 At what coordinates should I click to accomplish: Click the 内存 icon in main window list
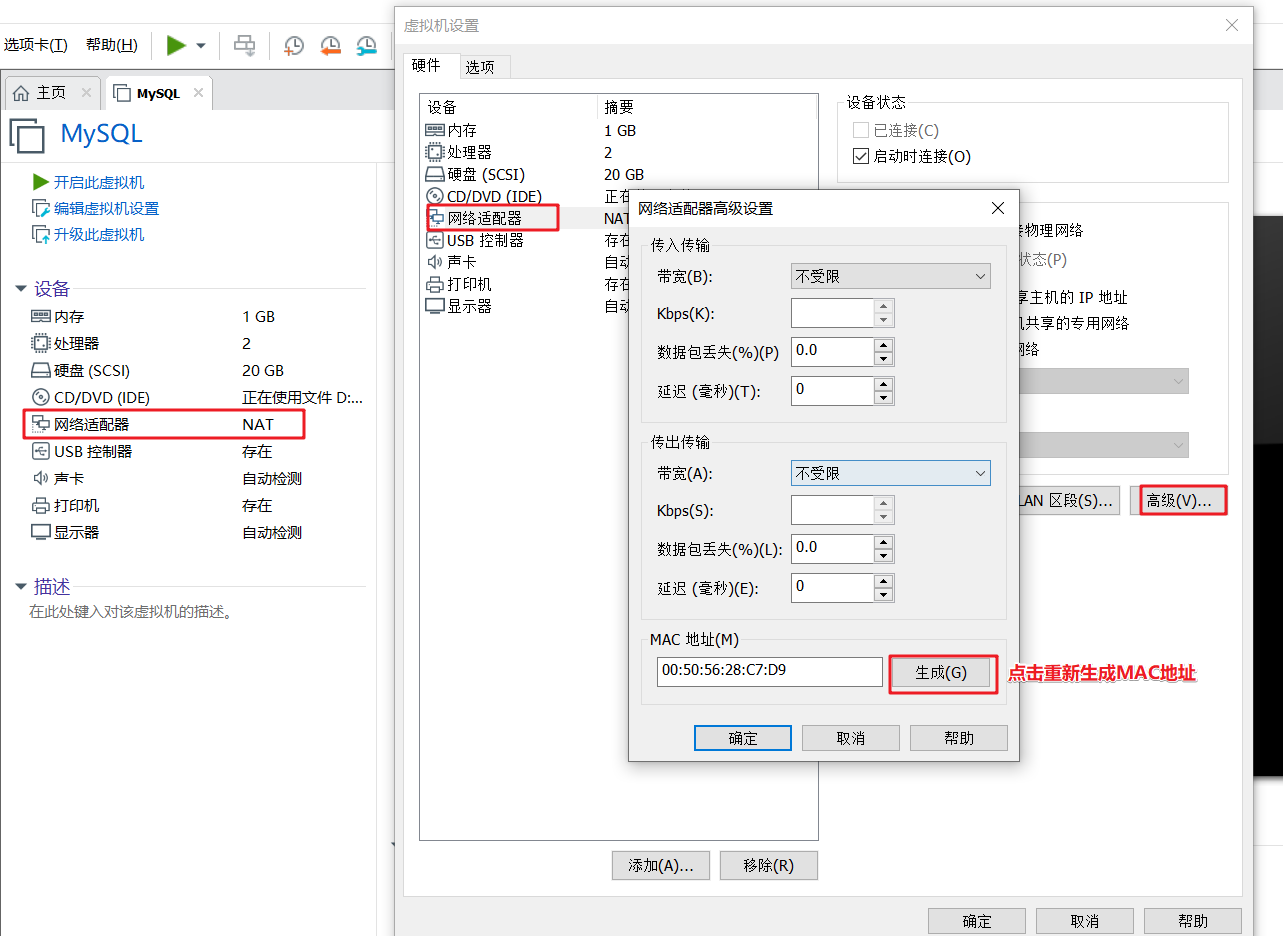pos(41,316)
